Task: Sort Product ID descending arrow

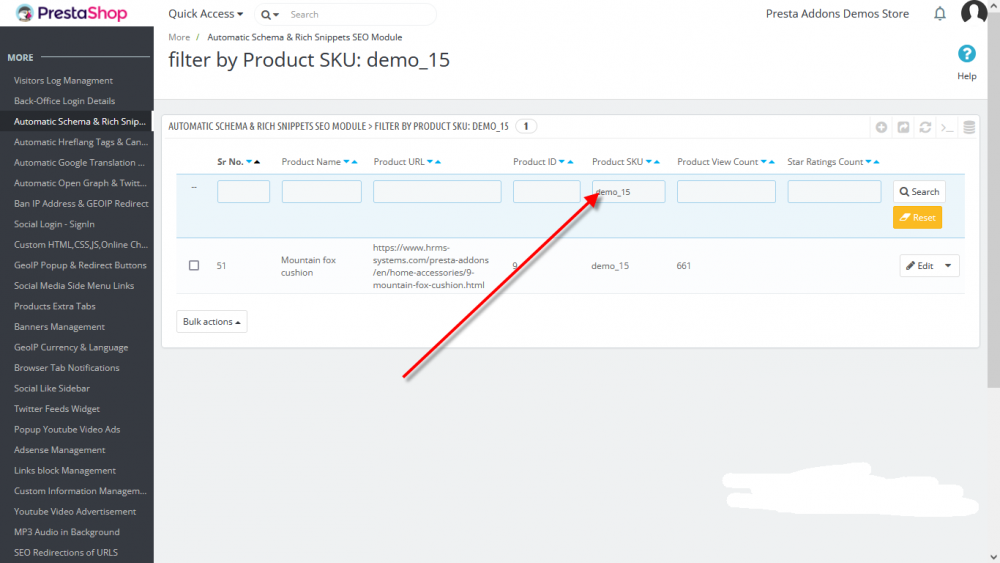Action: [562, 162]
